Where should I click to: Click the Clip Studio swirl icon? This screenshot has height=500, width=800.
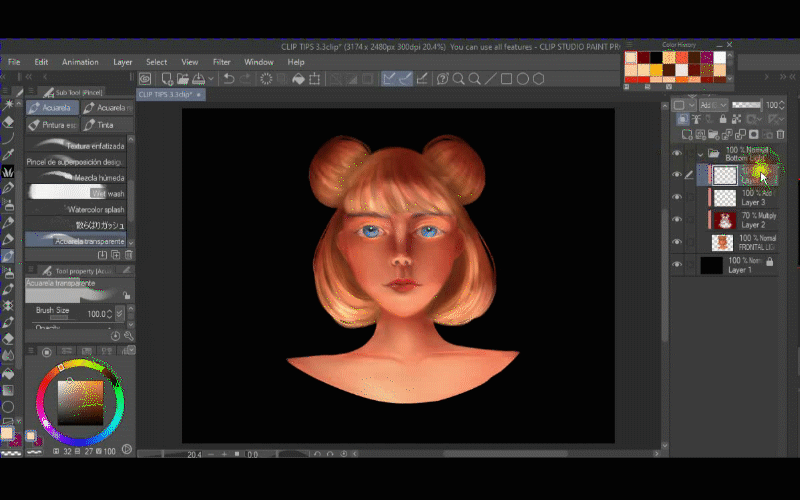(x=145, y=79)
